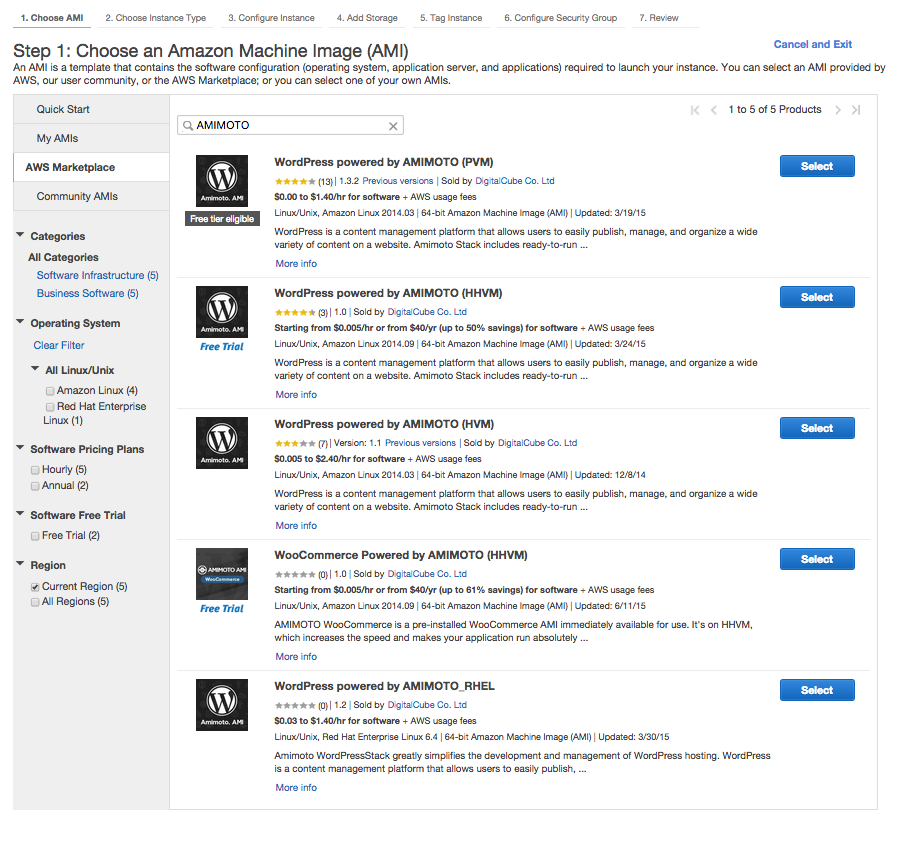Click star rating of WordPress AMIMOTO (HHVM)
The height and width of the screenshot is (841, 899).
pyautogui.click(x=295, y=312)
